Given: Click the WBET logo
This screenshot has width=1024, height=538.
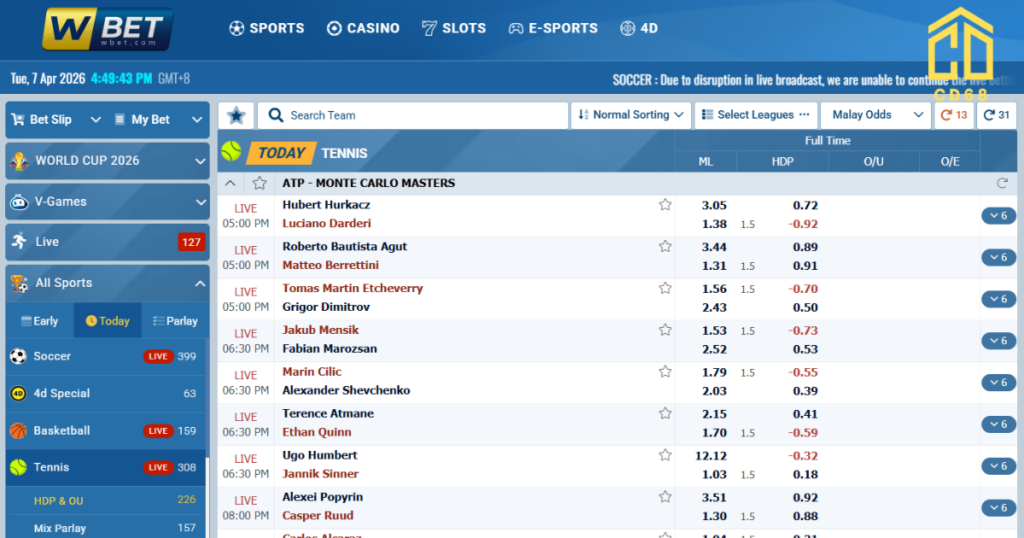Looking at the screenshot, I should [107, 29].
